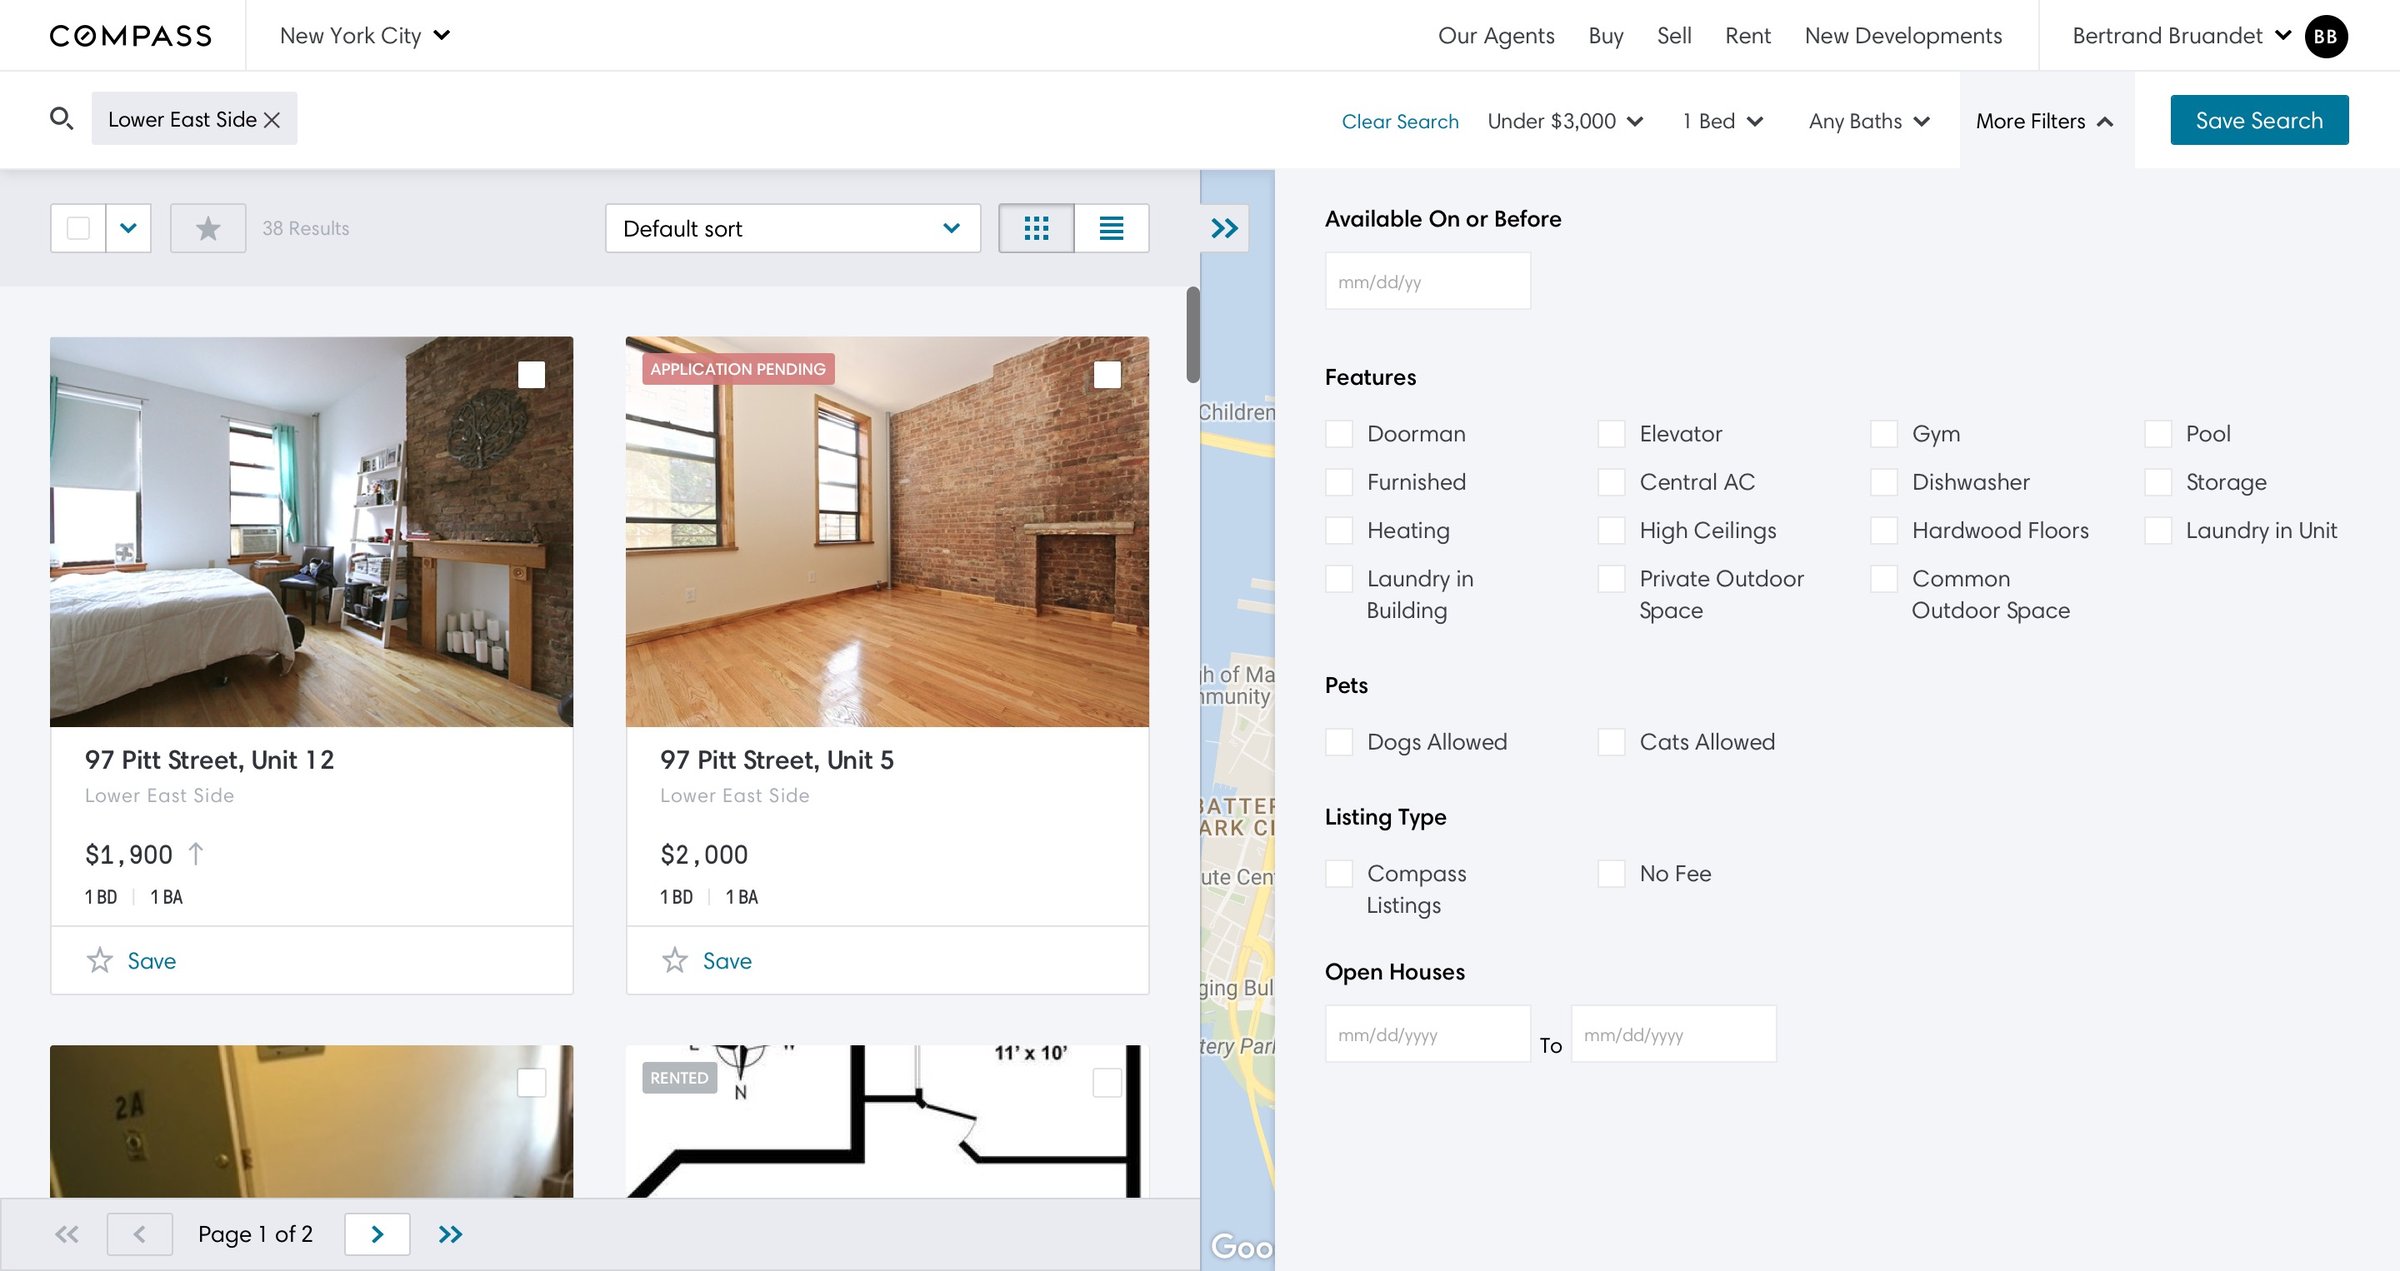Image resolution: width=2400 pixels, height=1271 pixels.
Task: Select the 97 Pitt Street Unit 12 listing checkbox
Action: 531,375
